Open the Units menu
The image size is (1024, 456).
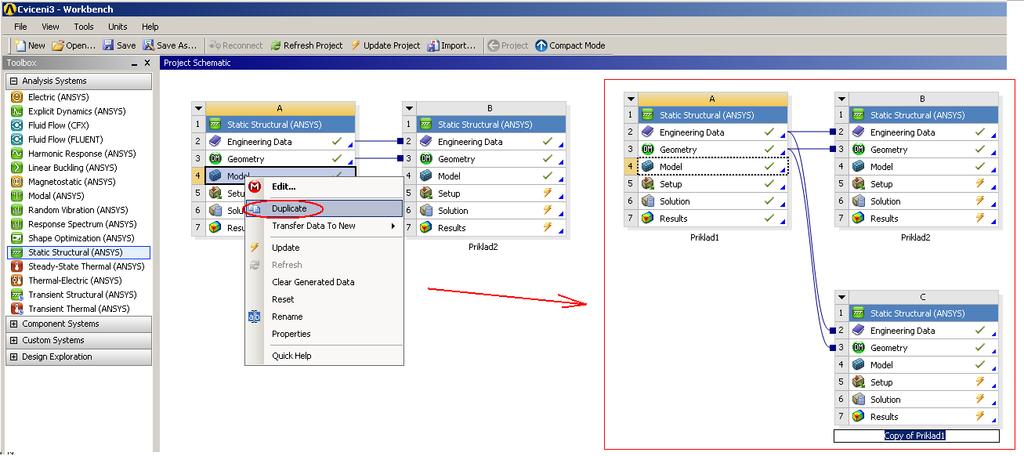click(x=118, y=27)
